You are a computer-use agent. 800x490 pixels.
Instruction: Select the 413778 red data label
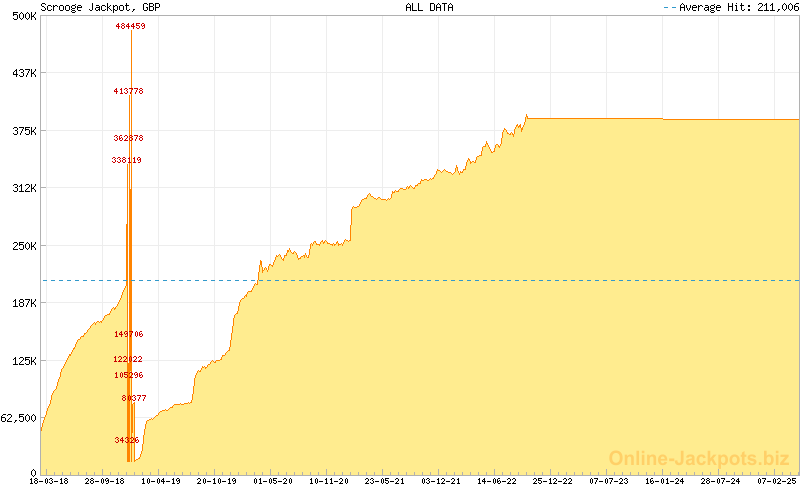[x=128, y=91]
